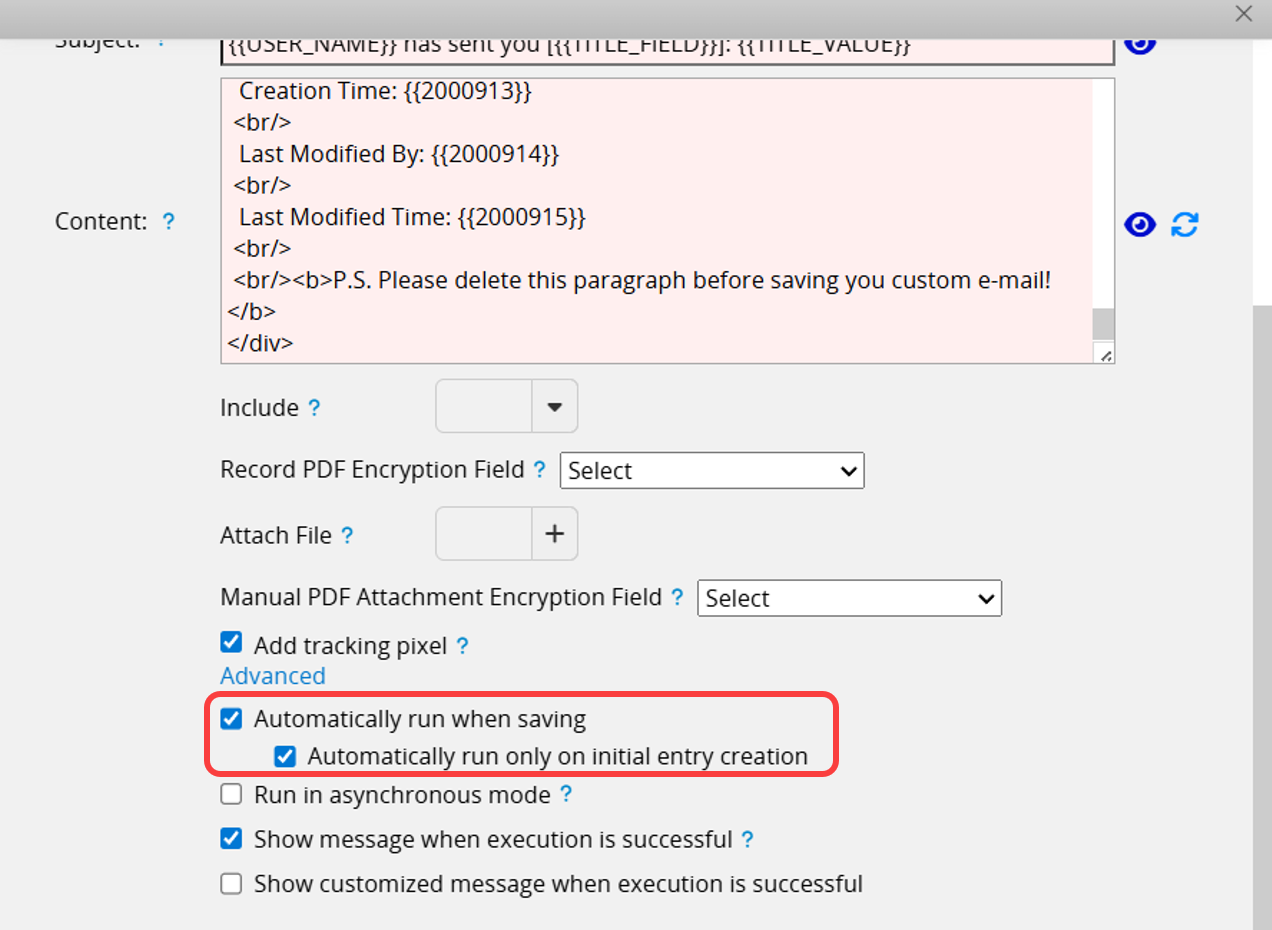Click the Advanced link
The width and height of the screenshot is (1272, 930).
[273, 676]
